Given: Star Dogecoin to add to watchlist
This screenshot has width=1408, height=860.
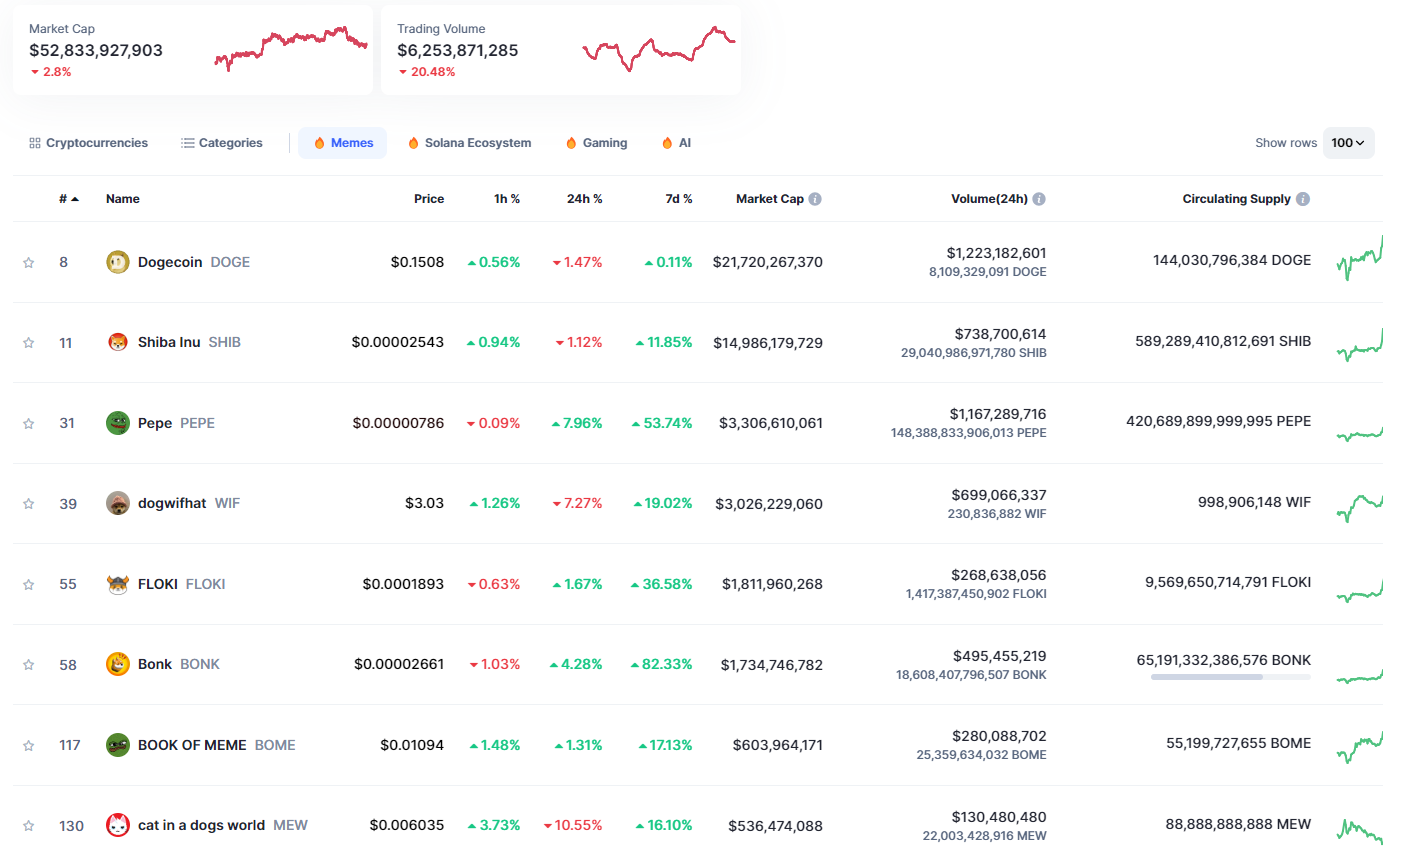Looking at the screenshot, I should click(x=29, y=263).
